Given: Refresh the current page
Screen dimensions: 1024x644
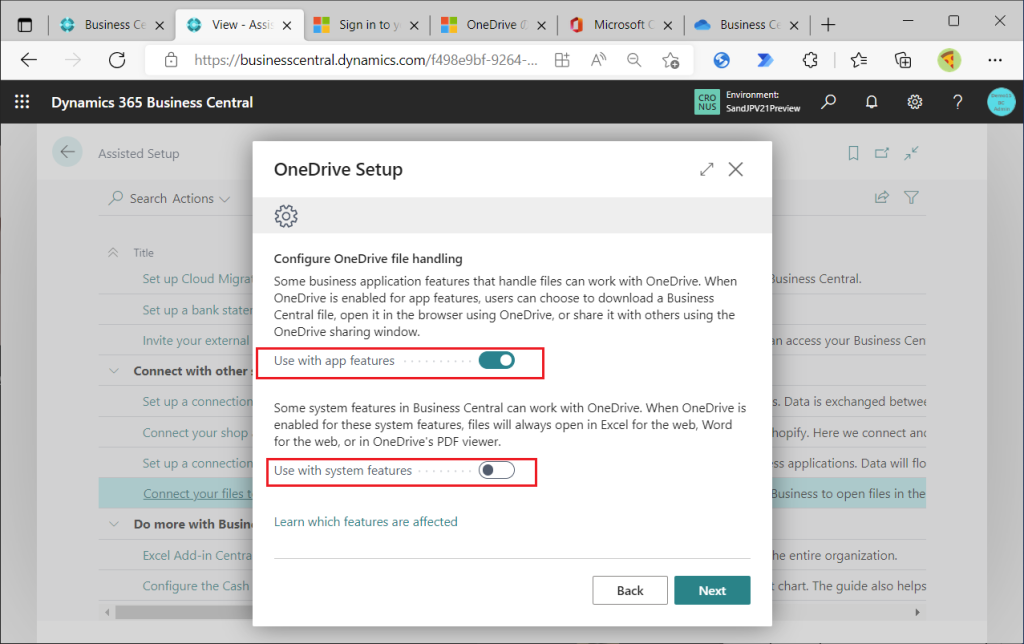Looking at the screenshot, I should pos(117,60).
